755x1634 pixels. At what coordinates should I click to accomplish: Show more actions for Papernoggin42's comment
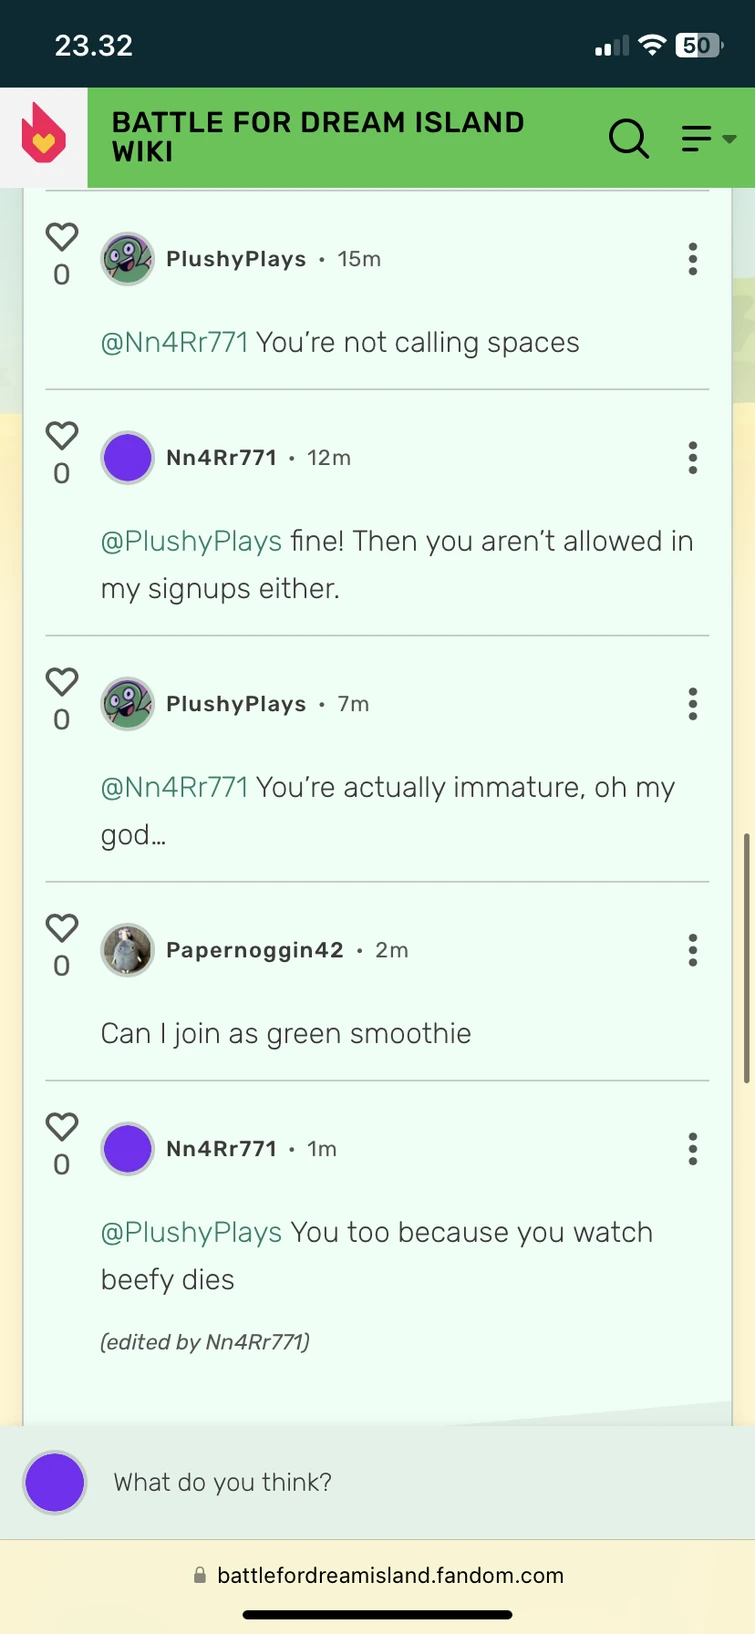coord(692,950)
